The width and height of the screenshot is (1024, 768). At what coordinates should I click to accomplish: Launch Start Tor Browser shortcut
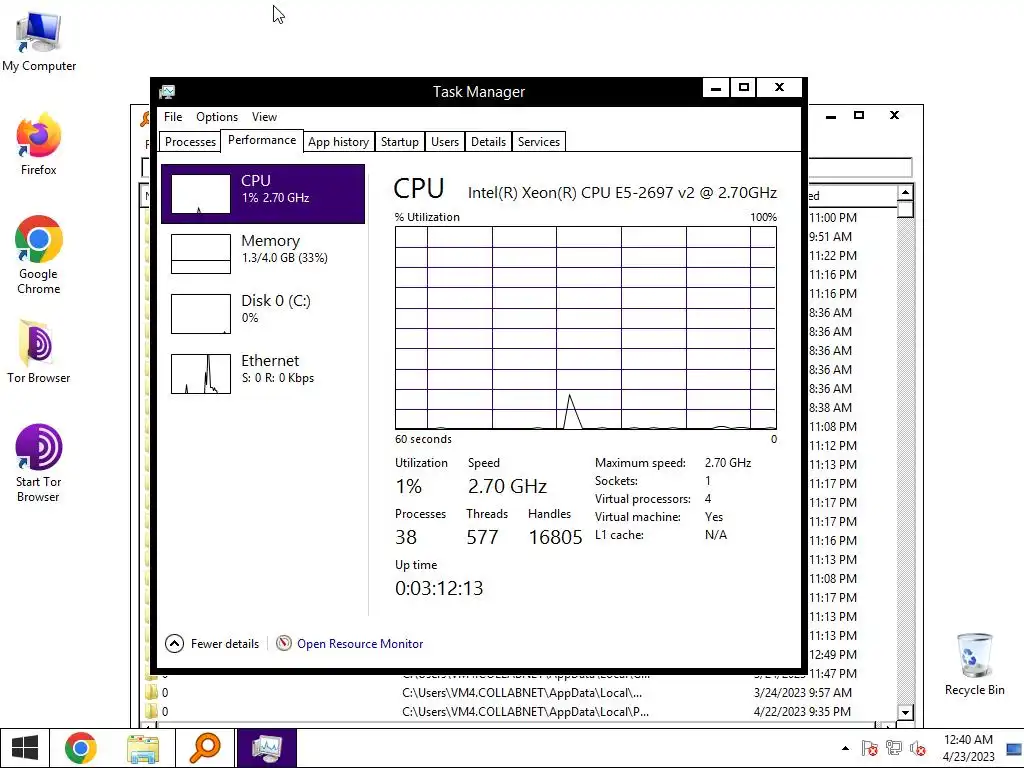point(39,463)
